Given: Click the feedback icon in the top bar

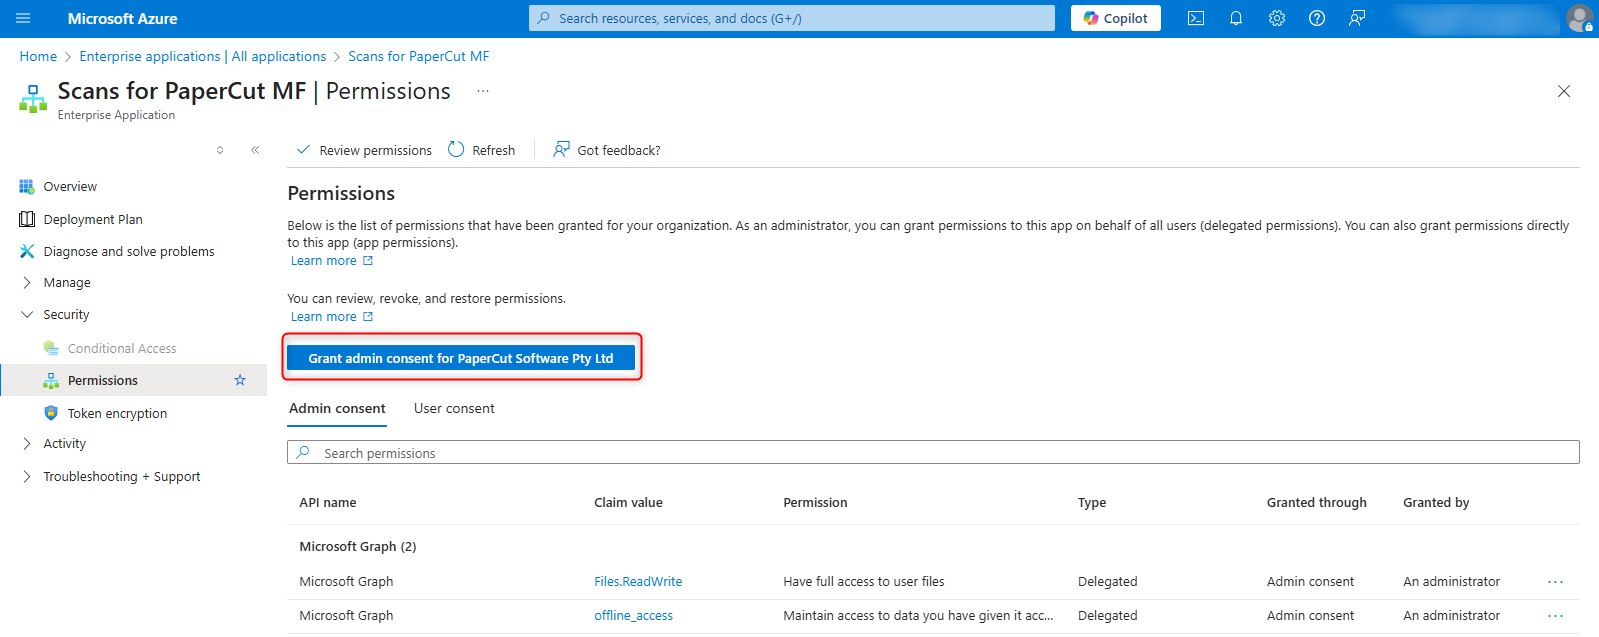Looking at the screenshot, I should [1357, 18].
